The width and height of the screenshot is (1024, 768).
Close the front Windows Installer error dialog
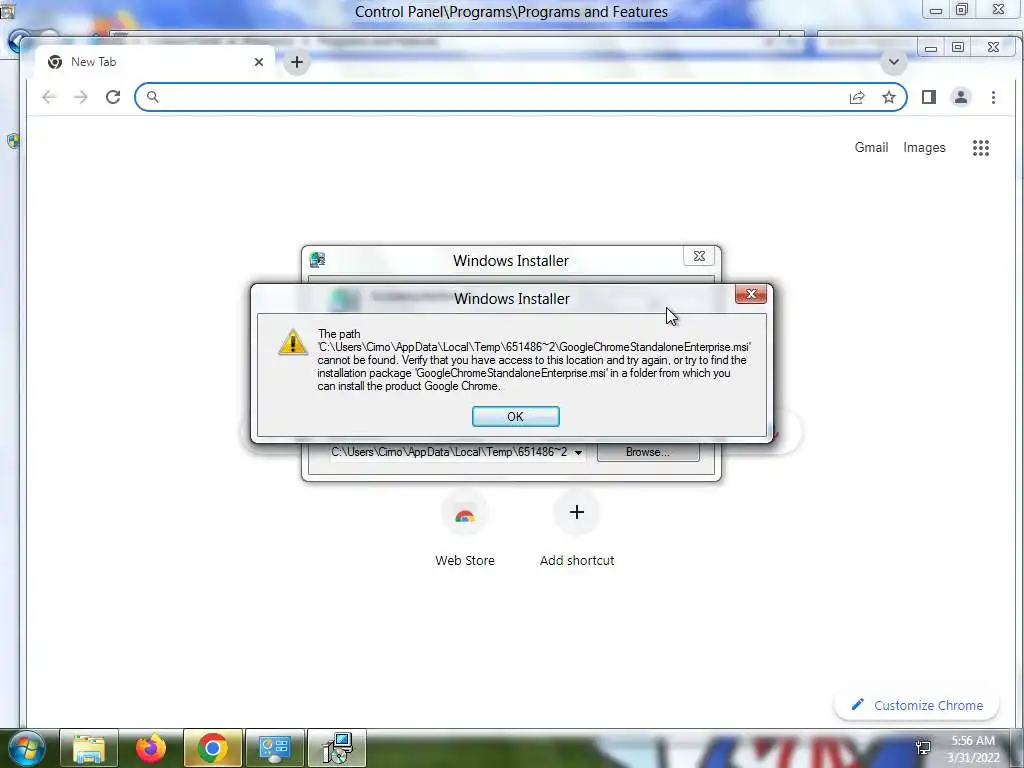pos(750,294)
